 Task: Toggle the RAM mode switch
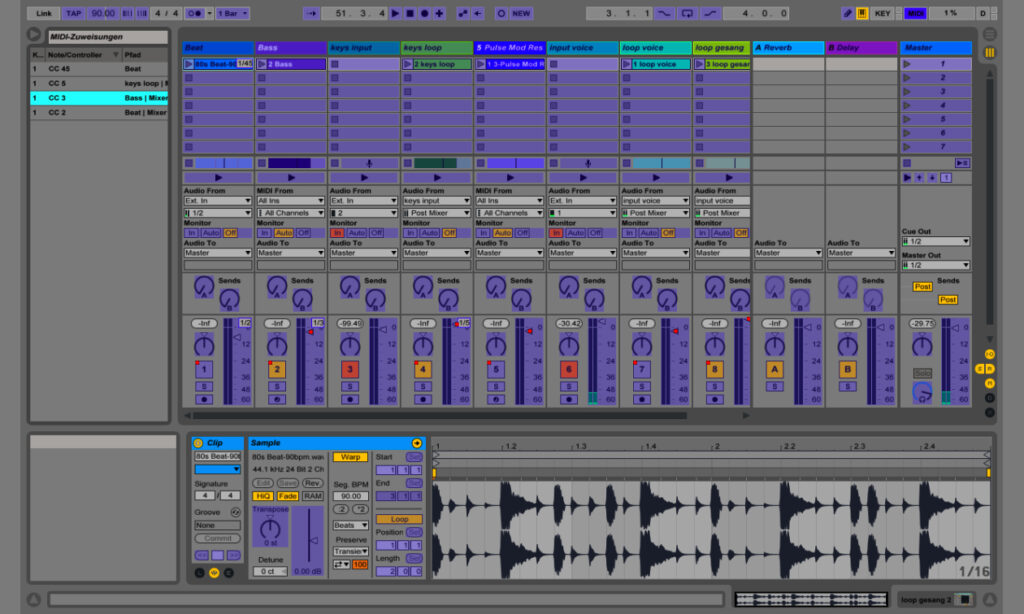[312, 496]
